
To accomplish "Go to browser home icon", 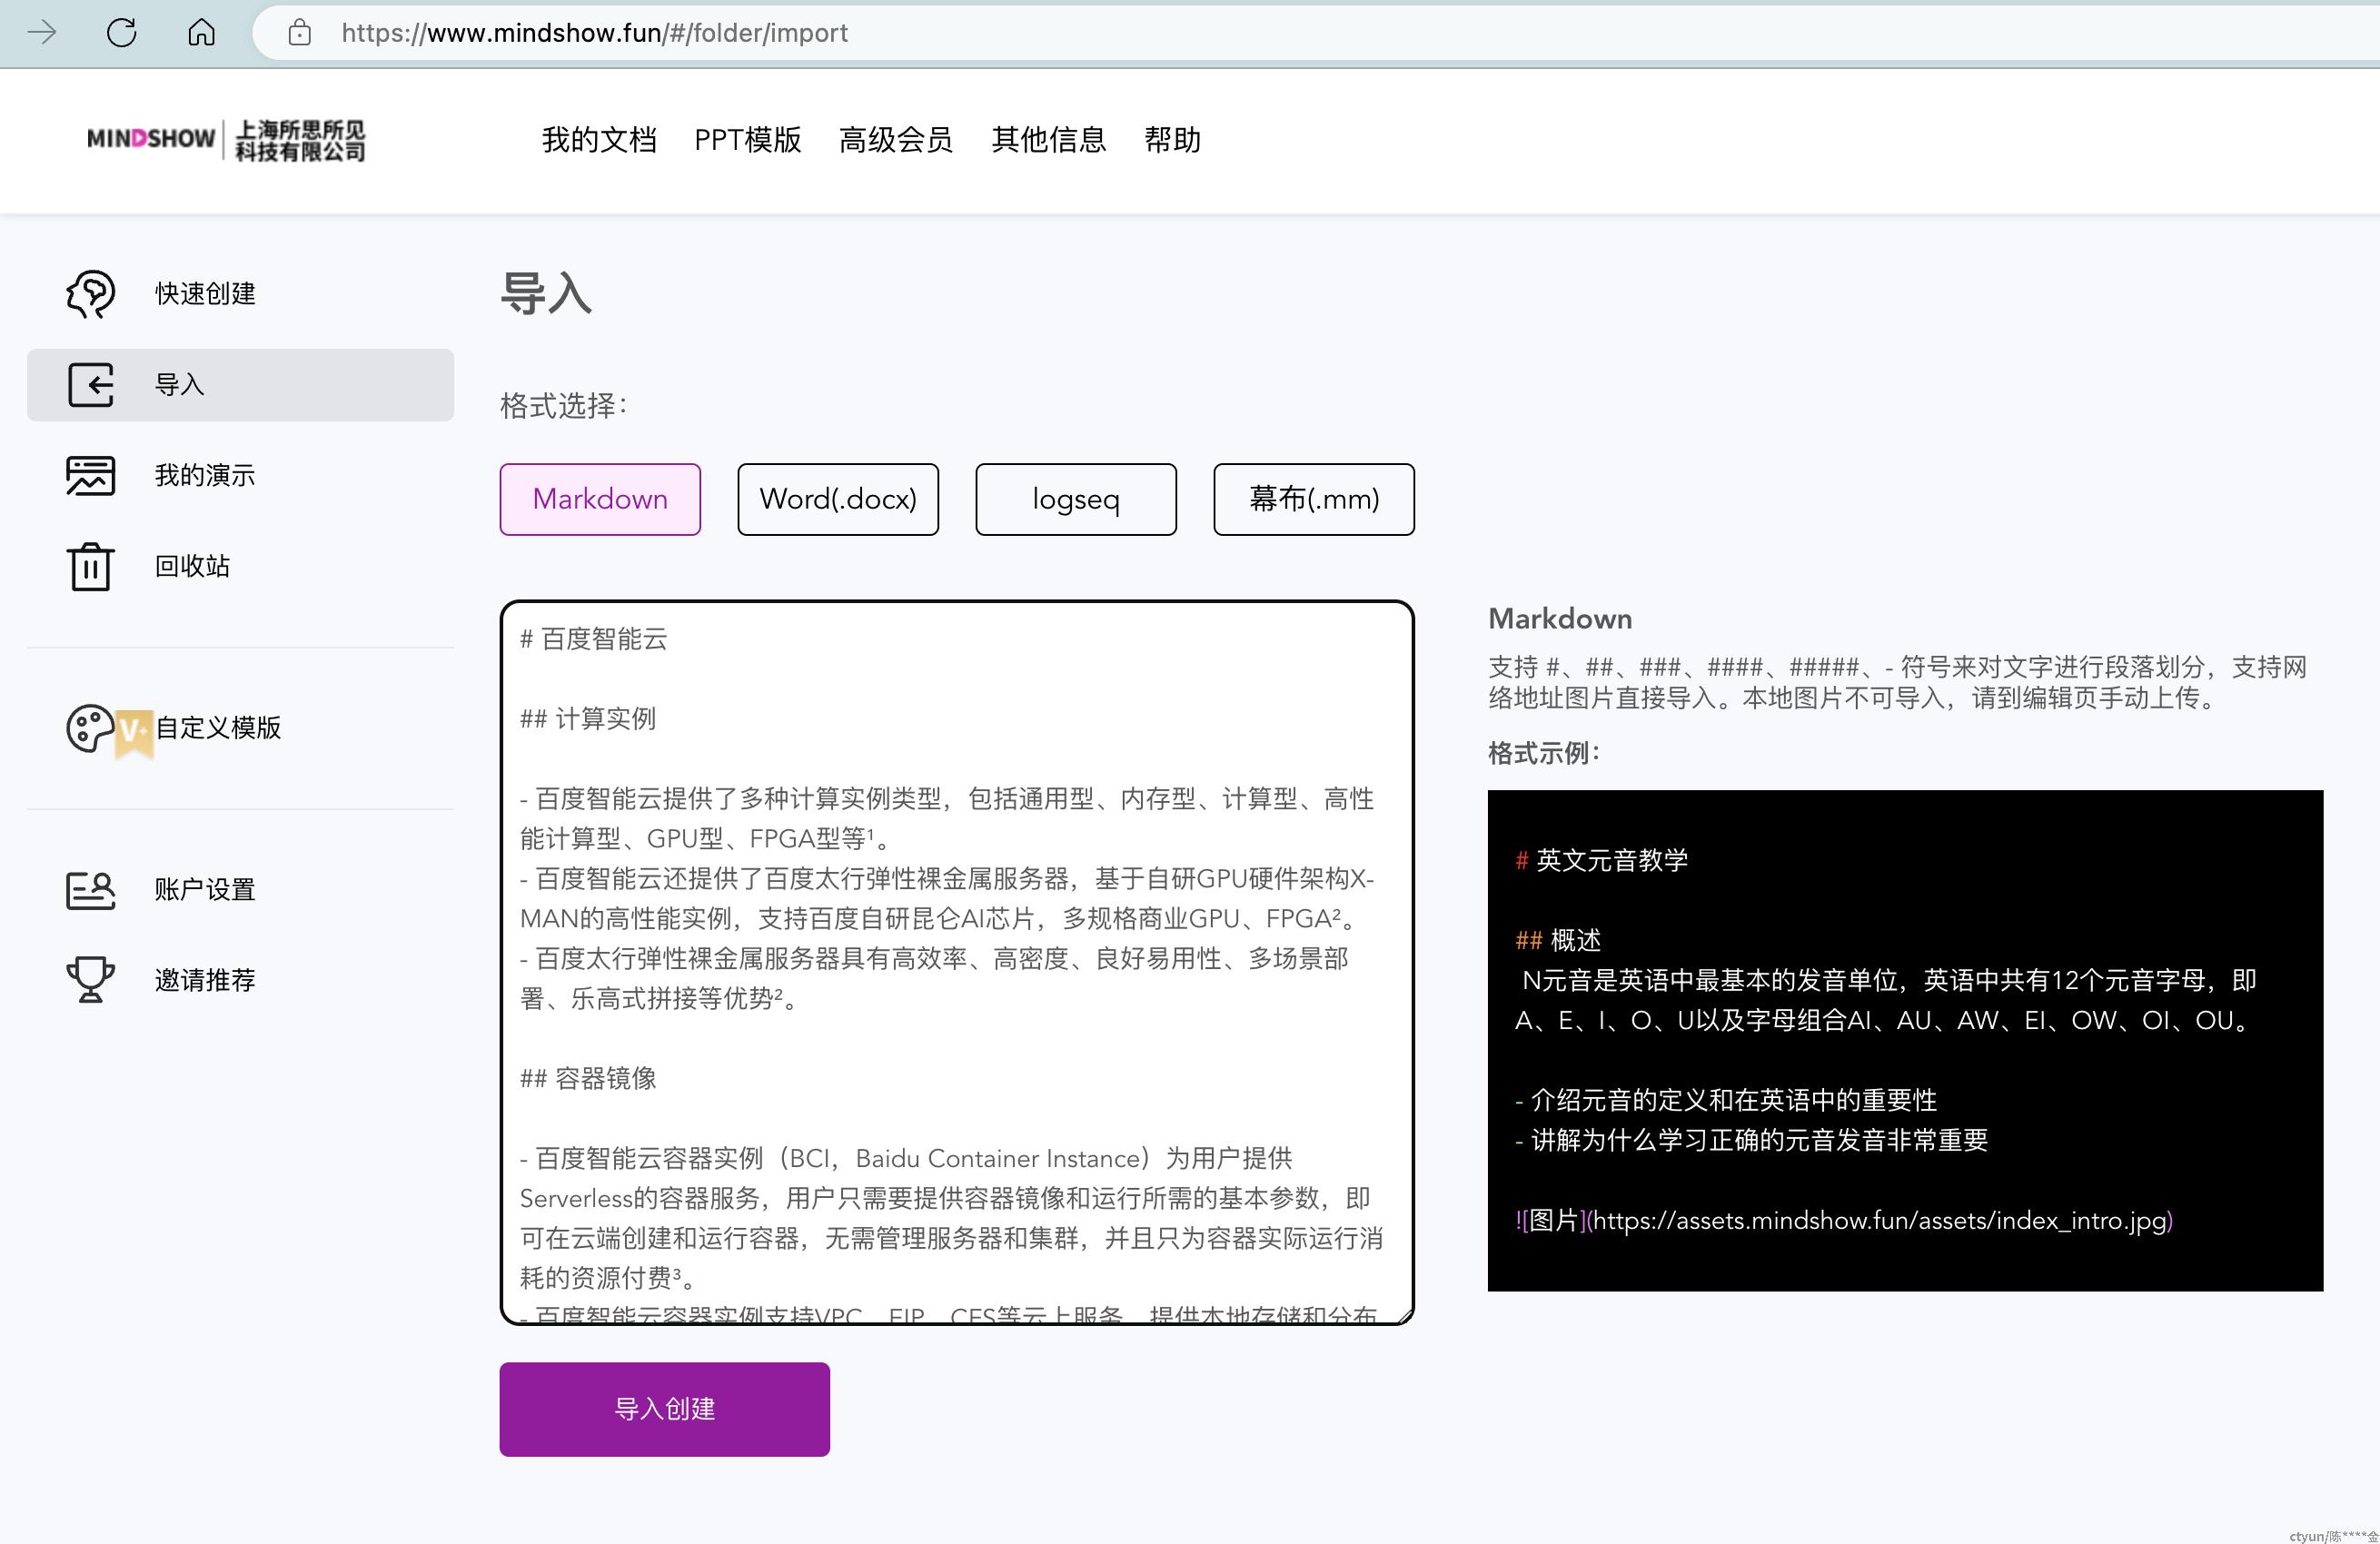I will click(x=201, y=33).
